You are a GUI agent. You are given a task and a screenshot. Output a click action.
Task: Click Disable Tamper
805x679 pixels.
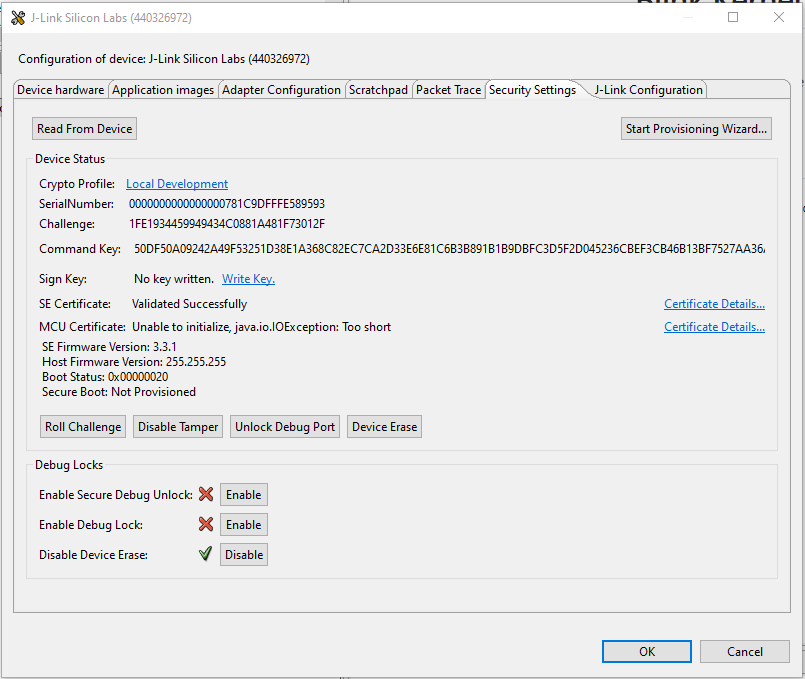point(177,426)
